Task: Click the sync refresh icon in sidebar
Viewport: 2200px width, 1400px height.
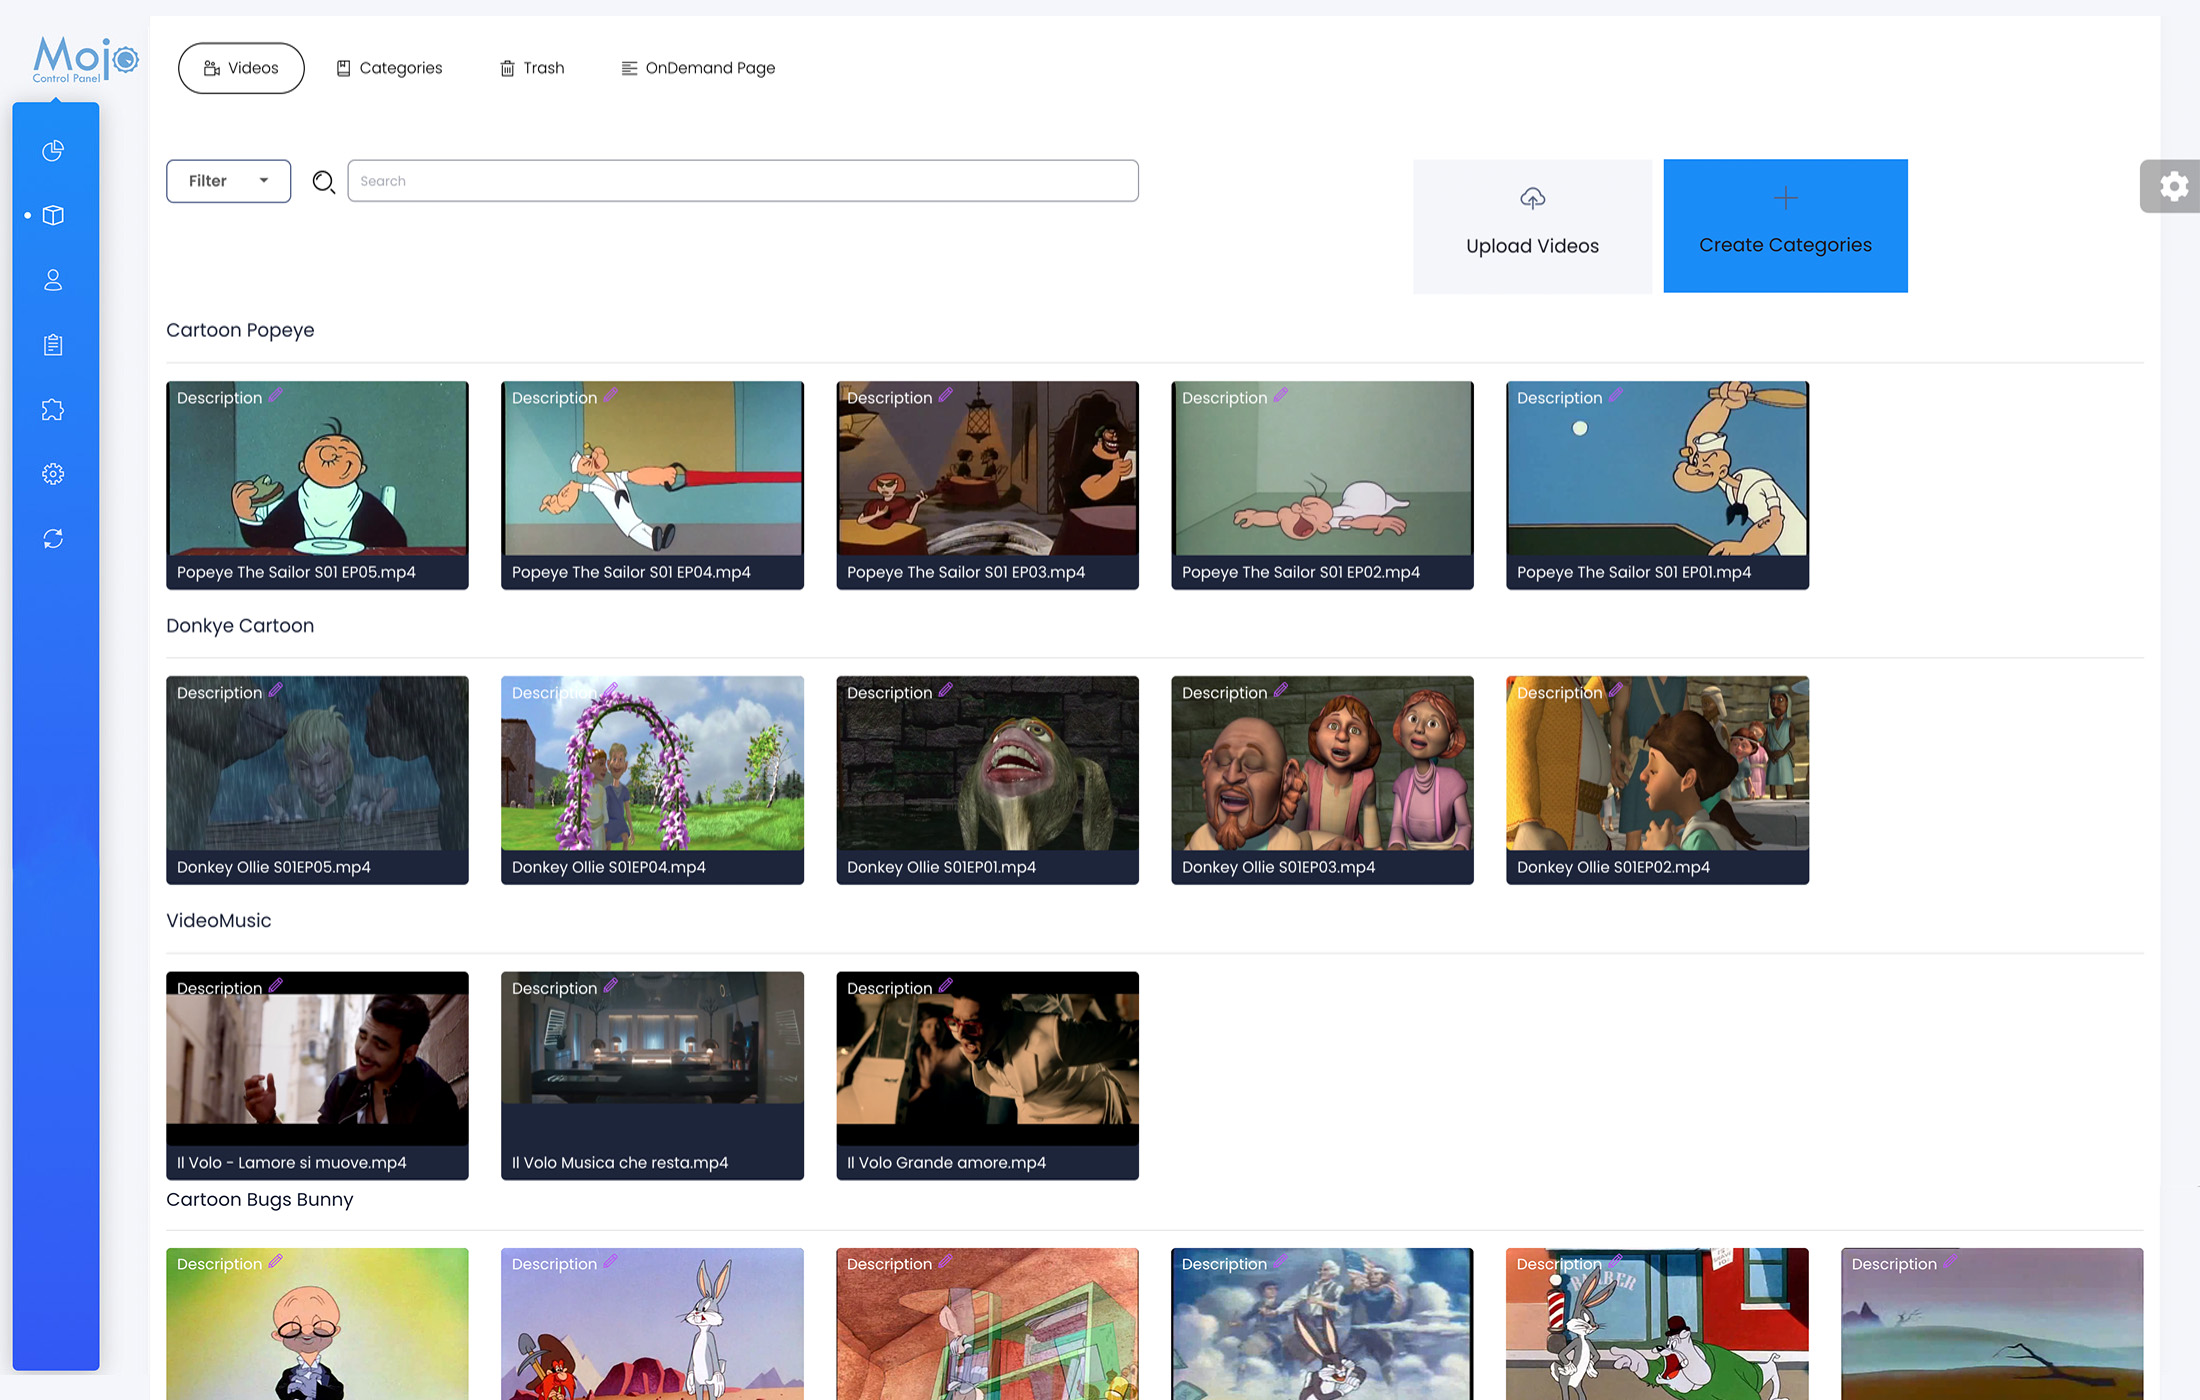Action: (52, 538)
